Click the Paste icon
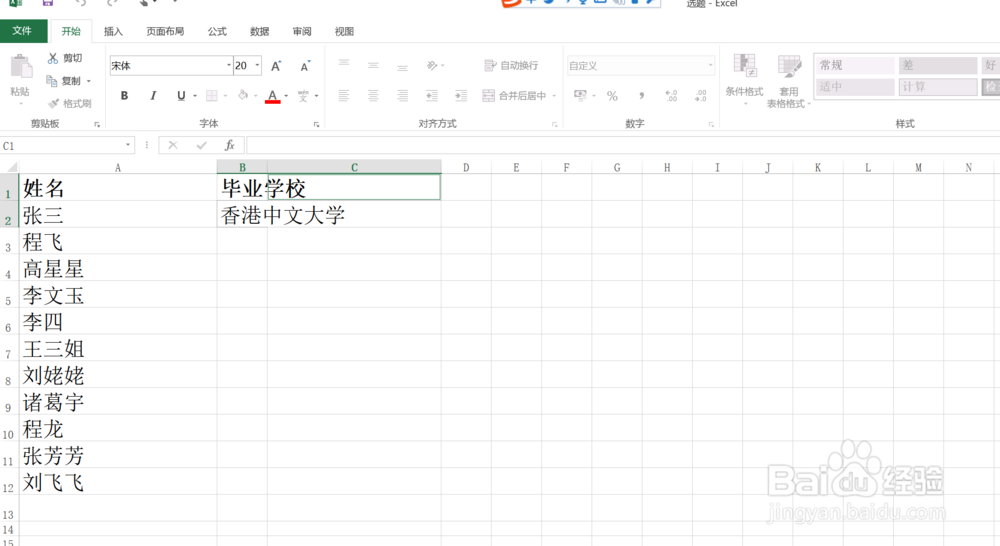This screenshot has height=546, width=1000. click(20, 66)
